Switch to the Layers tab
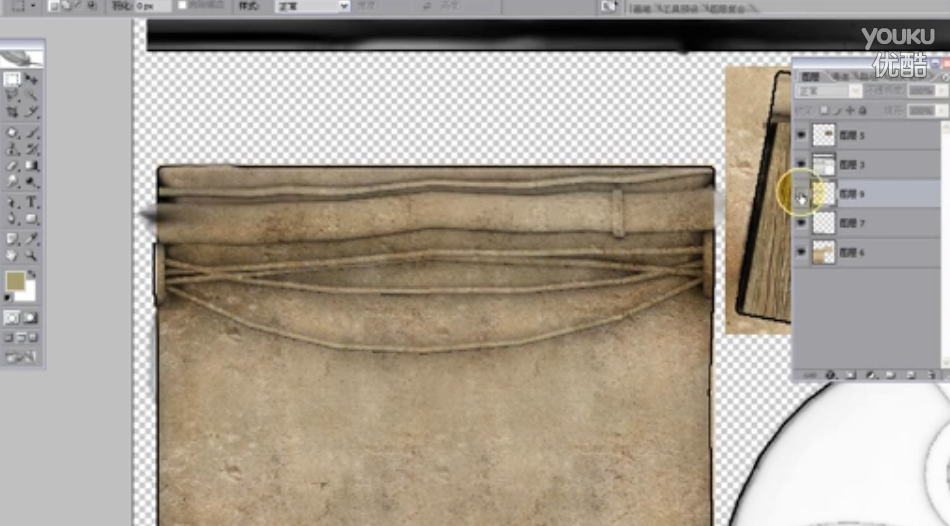 click(x=810, y=76)
